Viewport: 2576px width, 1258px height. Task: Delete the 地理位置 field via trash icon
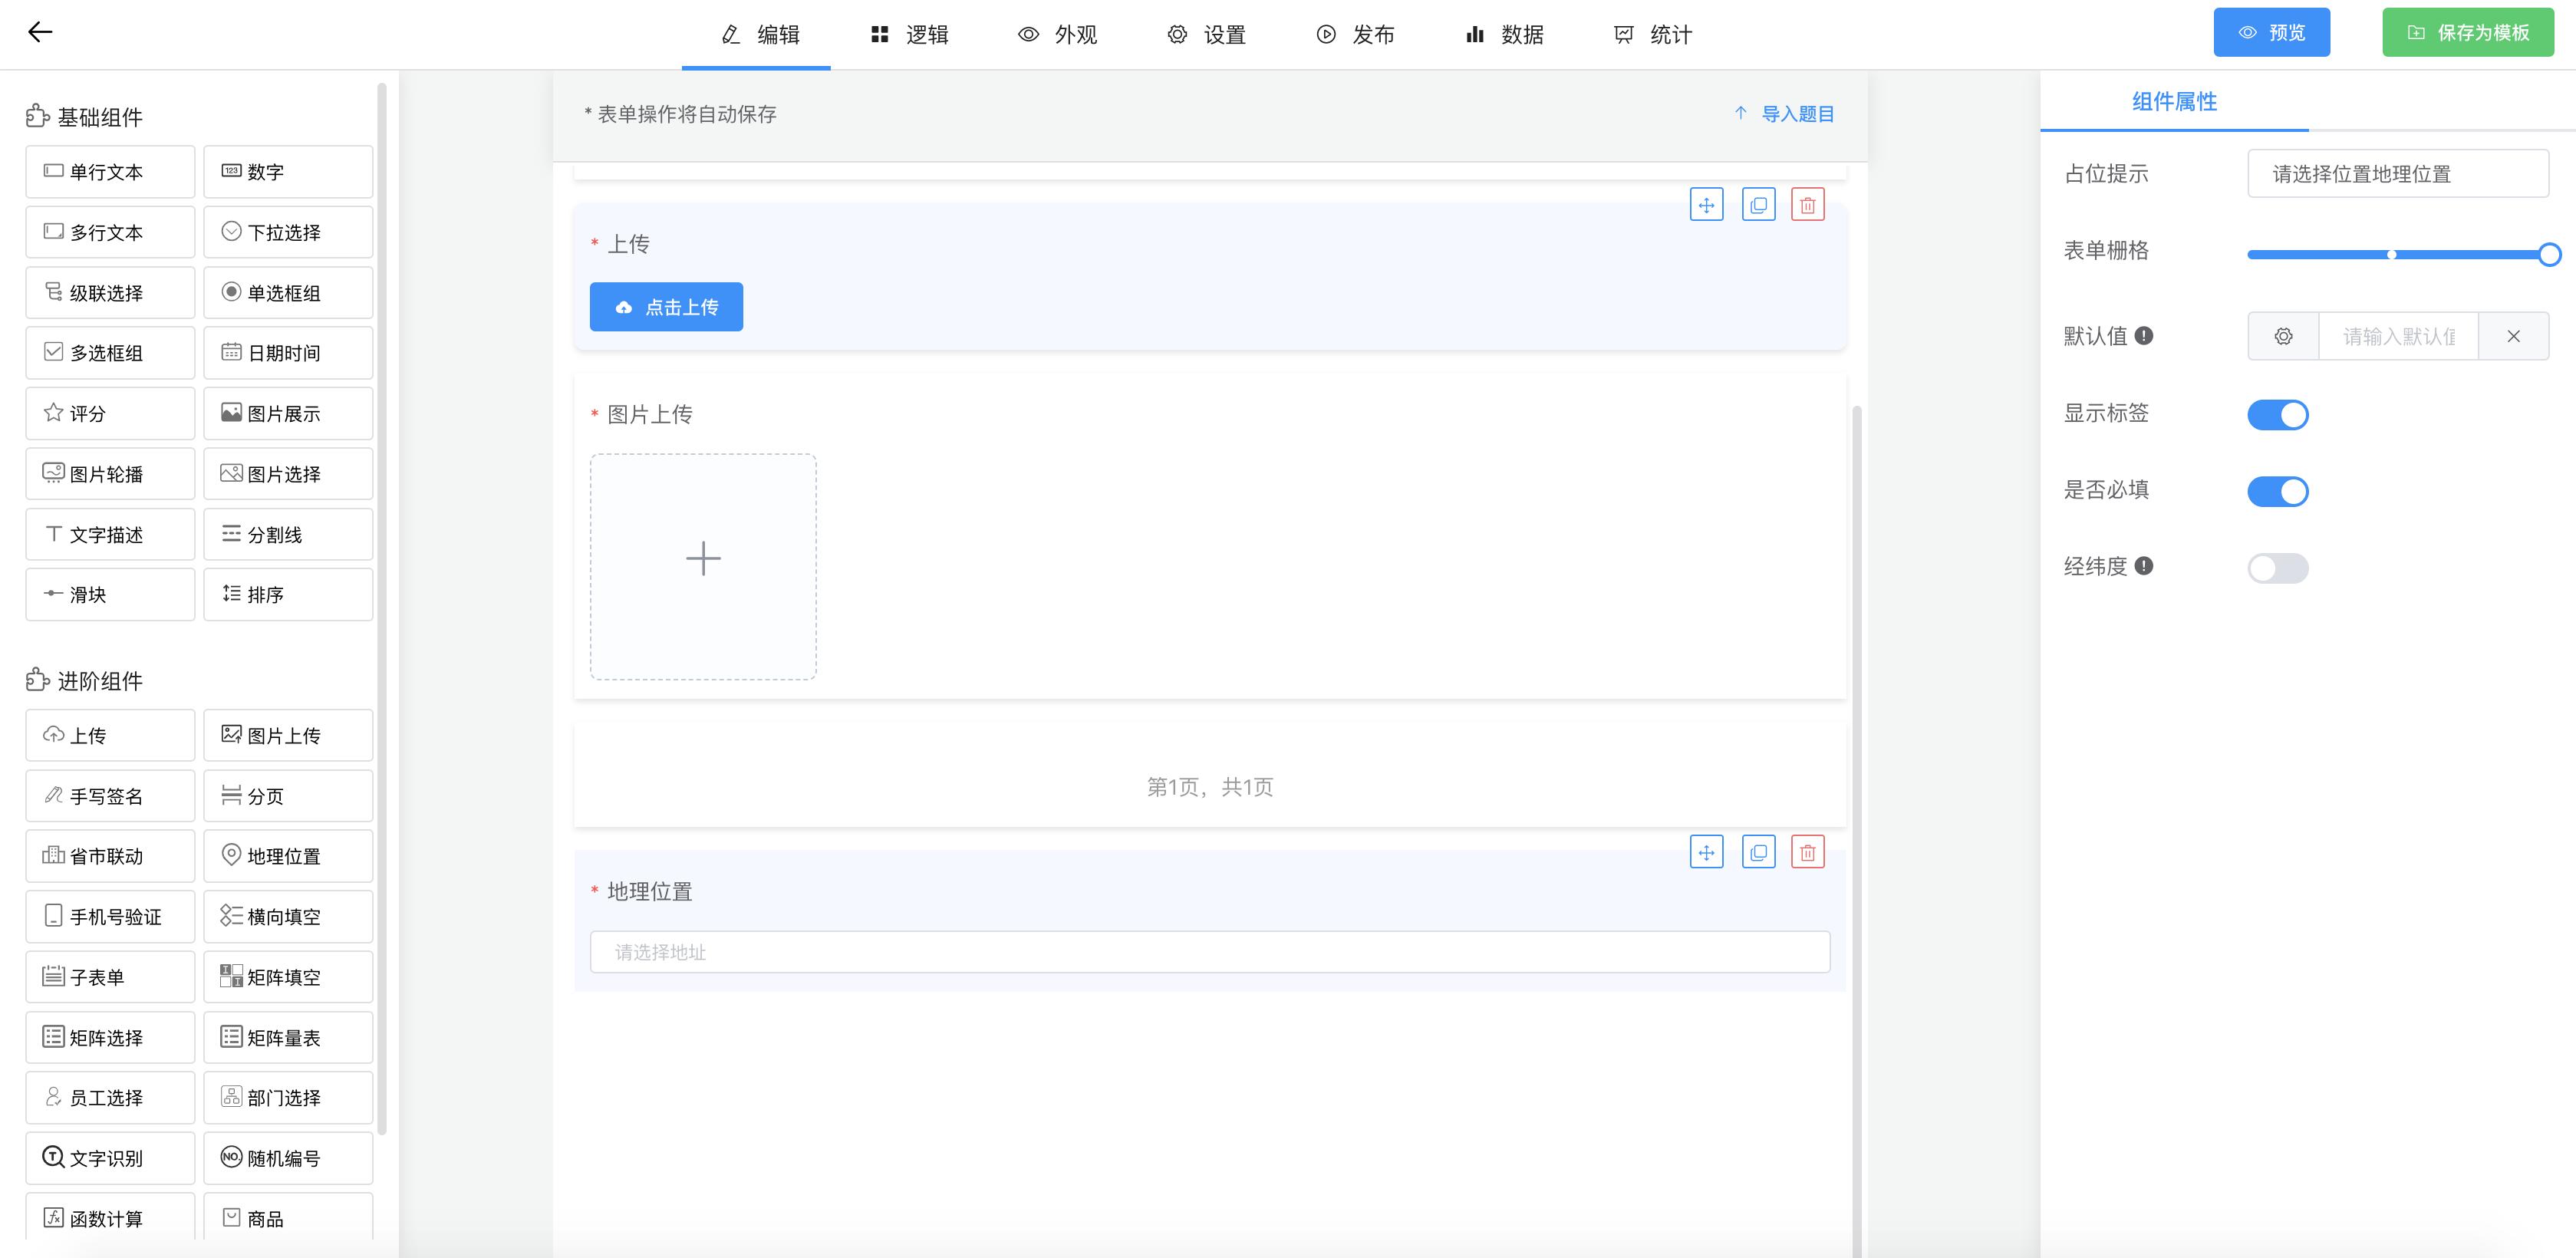[x=1807, y=852]
